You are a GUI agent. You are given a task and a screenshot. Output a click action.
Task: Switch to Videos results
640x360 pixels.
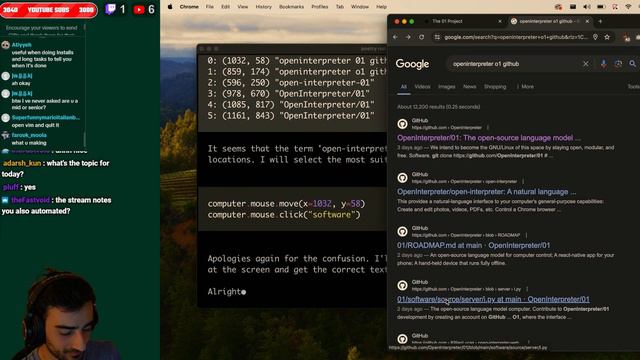pos(422,87)
